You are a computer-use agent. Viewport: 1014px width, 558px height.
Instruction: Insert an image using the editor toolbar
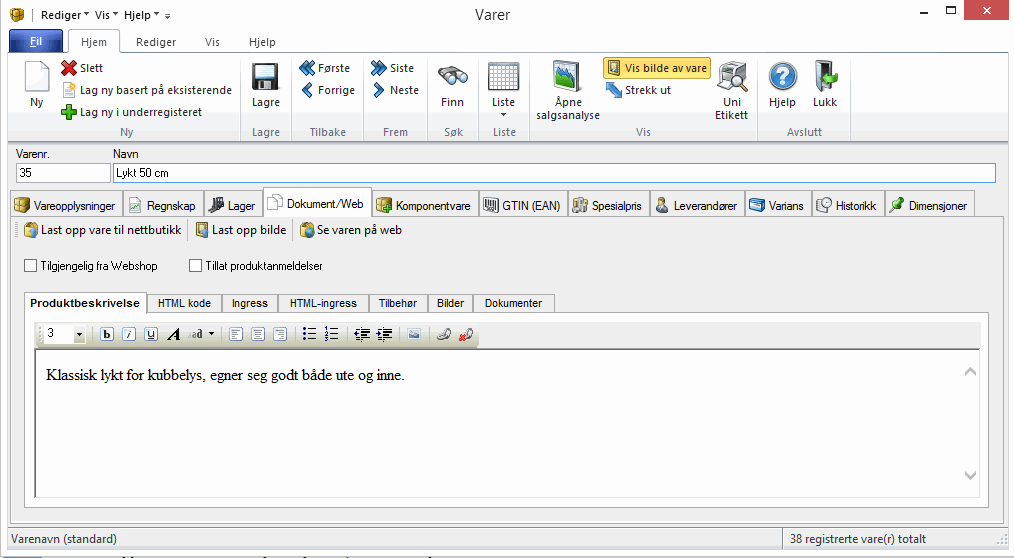click(413, 335)
